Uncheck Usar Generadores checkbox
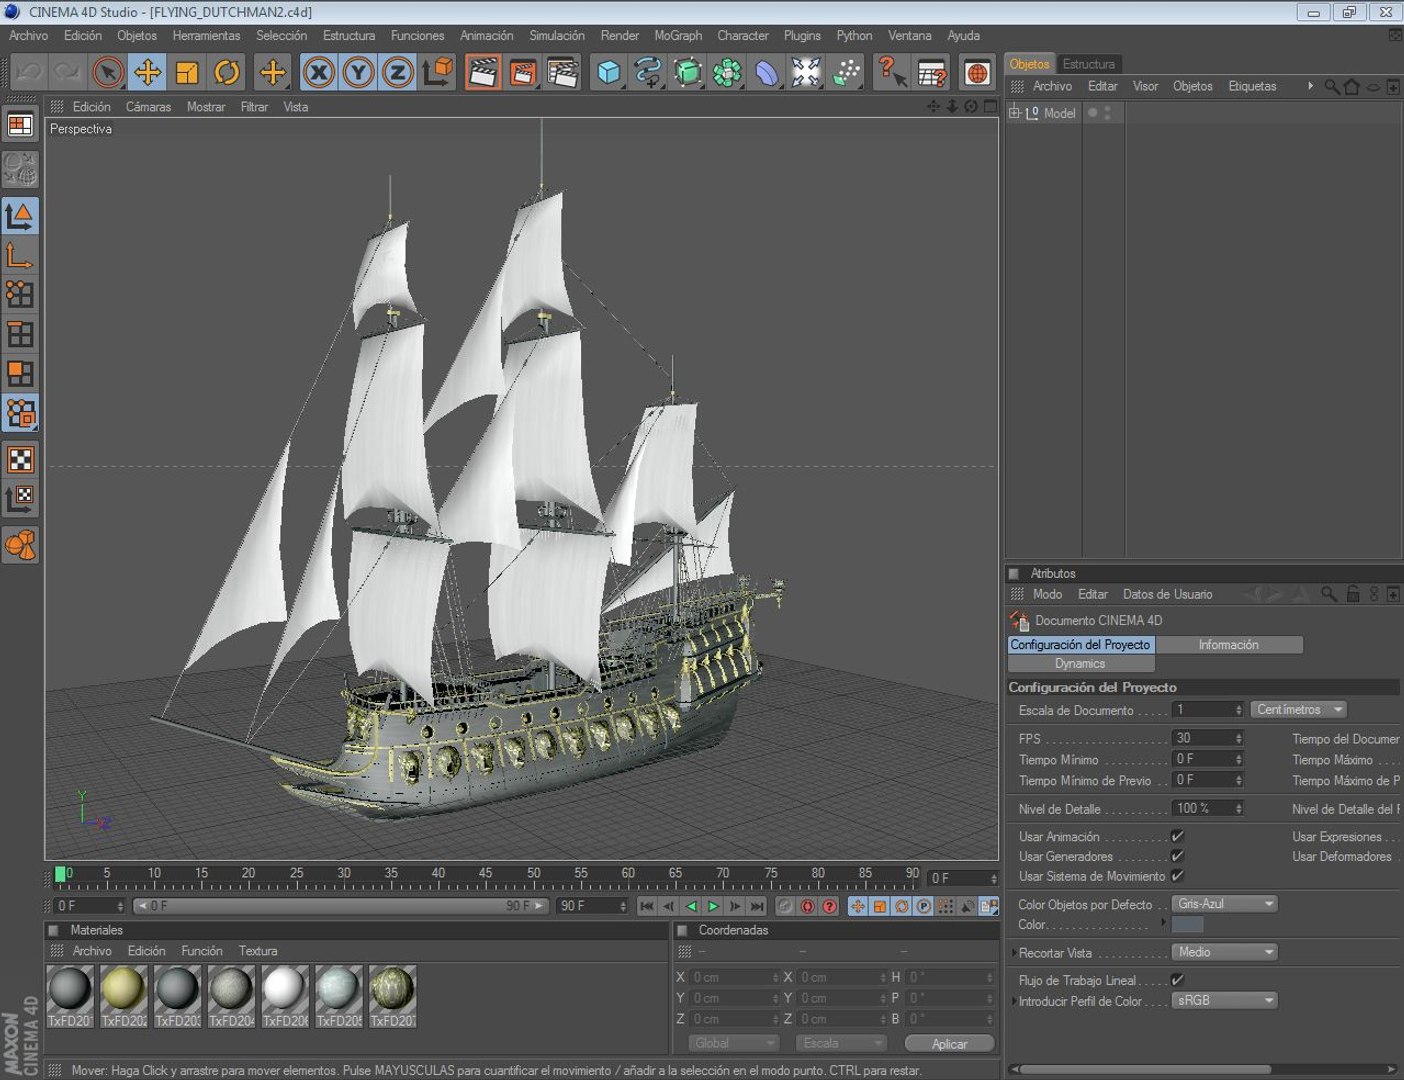The height and width of the screenshot is (1080, 1404). (1177, 856)
